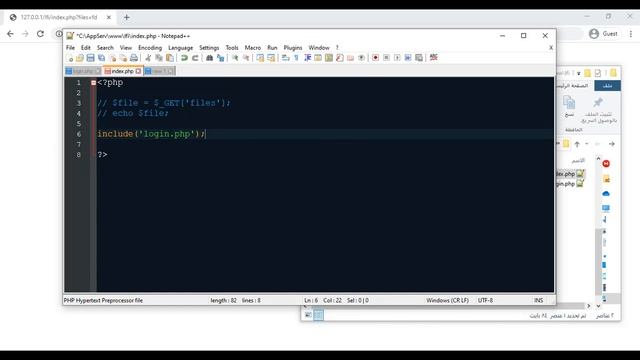Open the Run menu

[272, 48]
